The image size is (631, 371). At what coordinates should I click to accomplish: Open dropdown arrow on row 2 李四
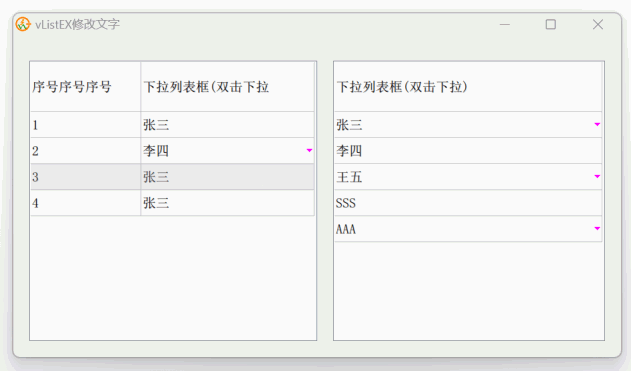[x=309, y=150]
